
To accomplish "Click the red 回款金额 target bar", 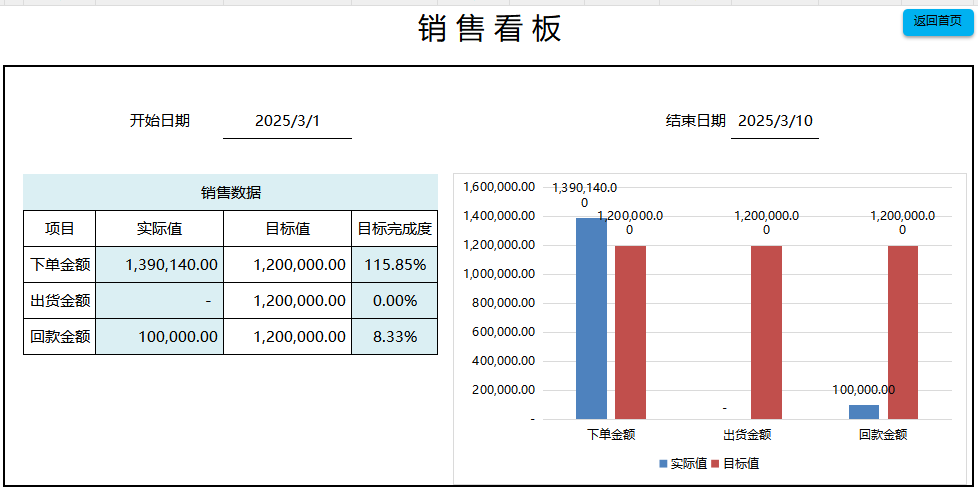I will (x=903, y=333).
